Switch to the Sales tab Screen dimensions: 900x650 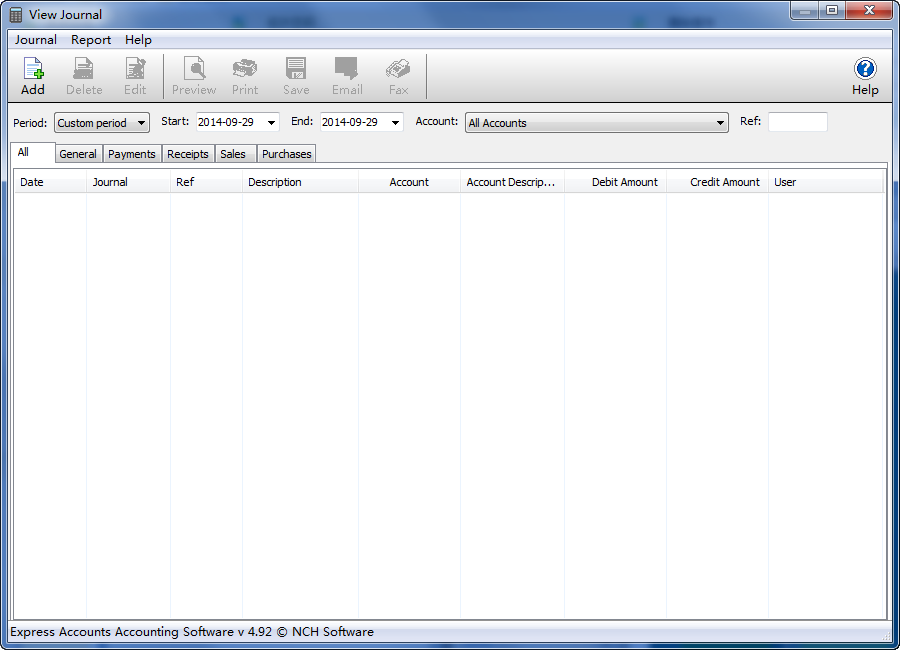coord(234,154)
